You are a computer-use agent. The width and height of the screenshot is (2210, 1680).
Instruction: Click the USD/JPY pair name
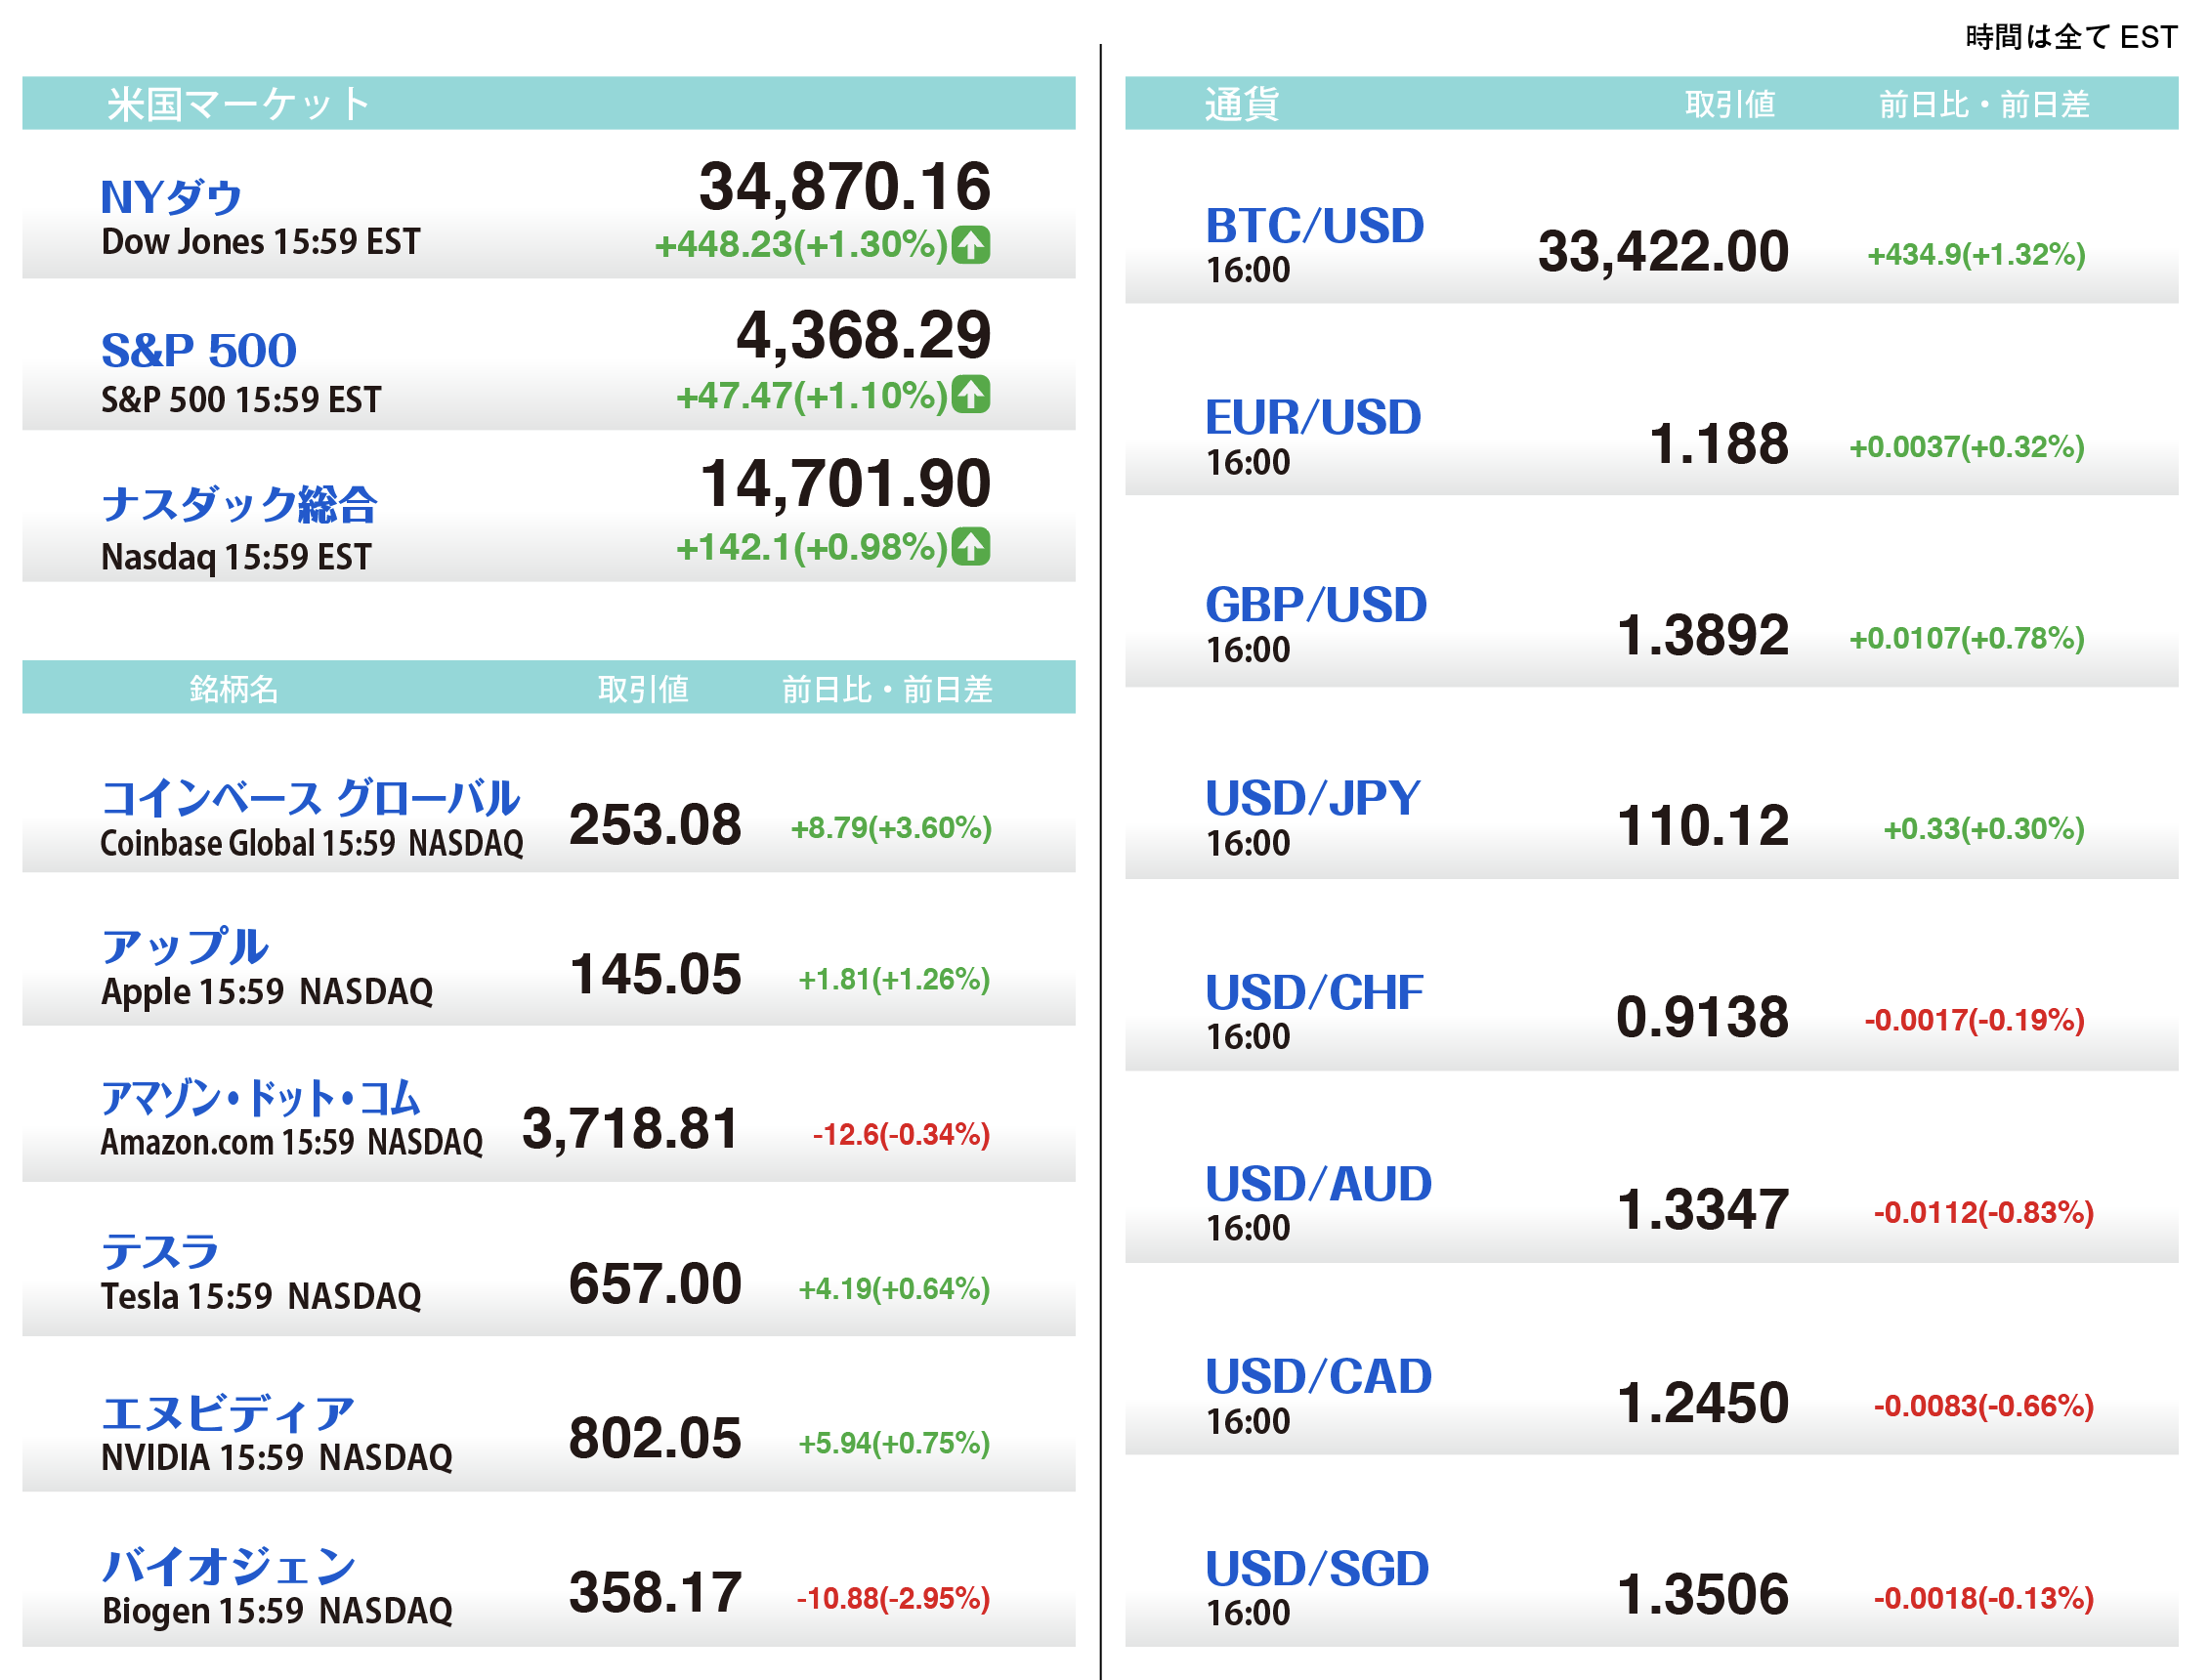1312,798
